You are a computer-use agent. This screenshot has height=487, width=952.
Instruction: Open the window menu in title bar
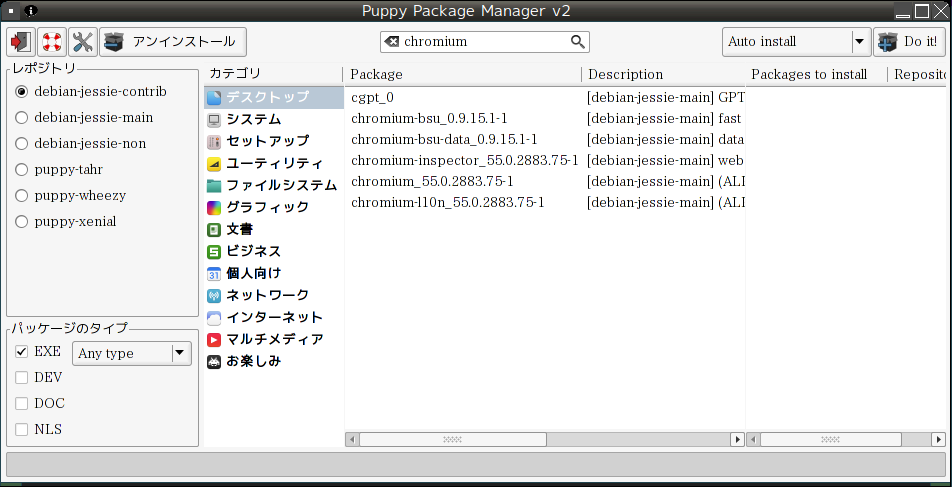(11, 10)
